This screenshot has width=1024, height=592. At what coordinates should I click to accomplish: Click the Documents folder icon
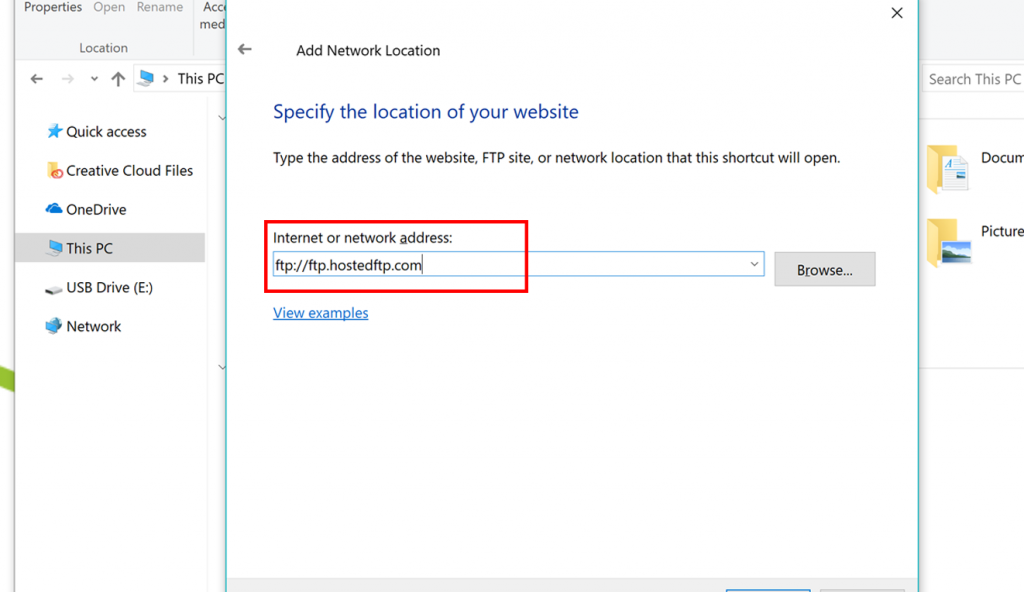point(948,169)
